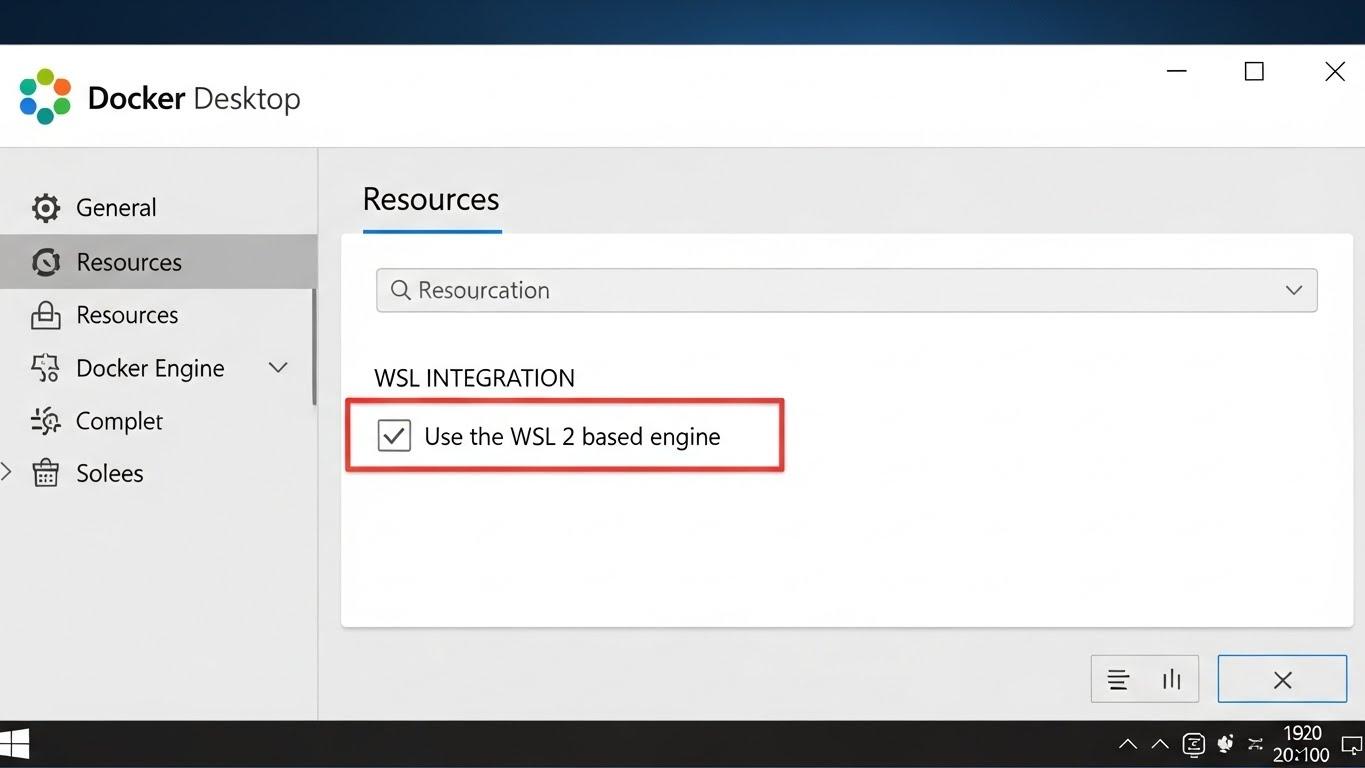Click the Docker Desktop whale logo
The image size is (1365, 768).
point(44,95)
